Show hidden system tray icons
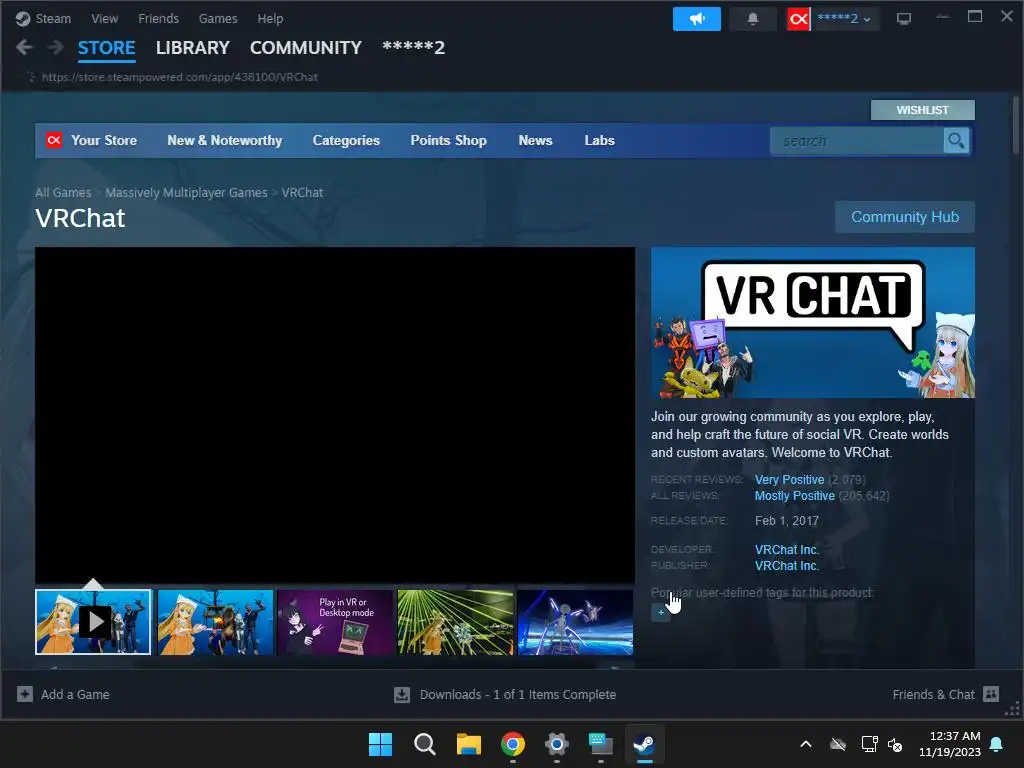Viewport: 1024px width, 768px height. click(x=806, y=744)
